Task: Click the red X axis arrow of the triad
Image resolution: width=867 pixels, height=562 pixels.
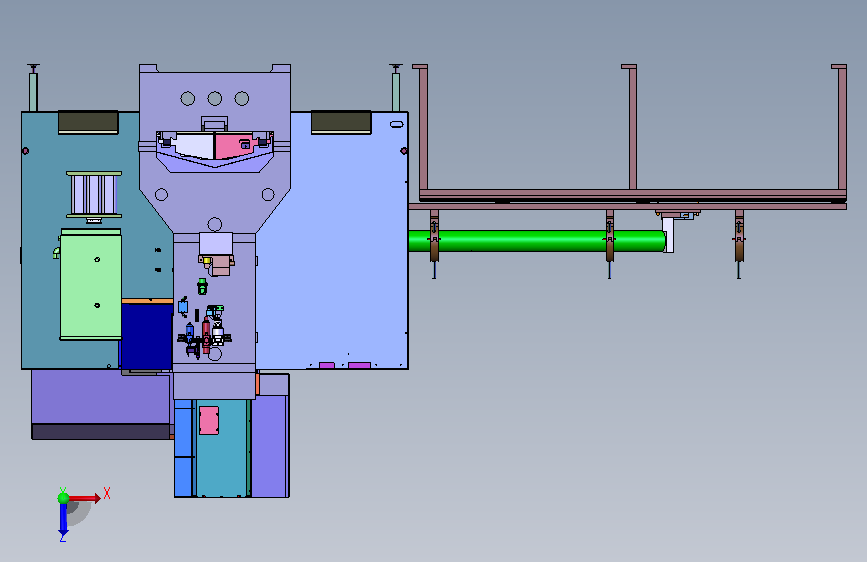Action: [85, 498]
